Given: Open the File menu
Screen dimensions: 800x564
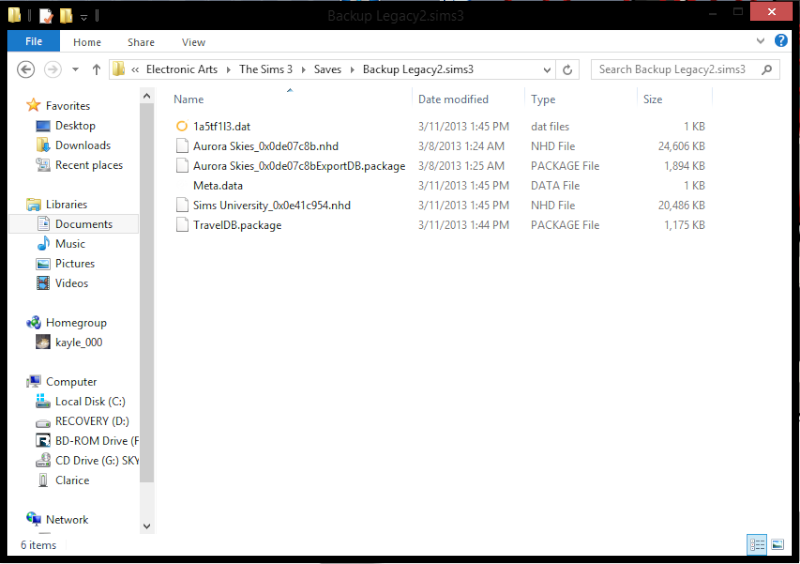Looking at the screenshot, I should 34,41.
